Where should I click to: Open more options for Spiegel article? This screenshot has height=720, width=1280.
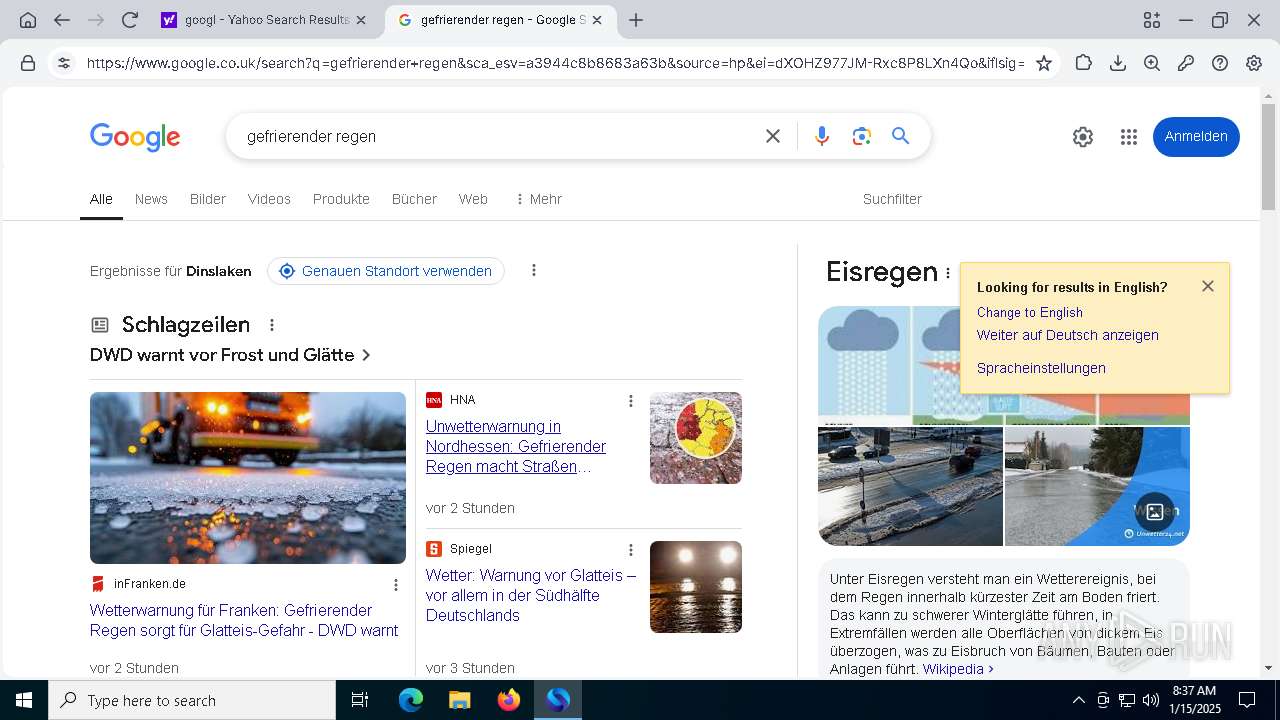pyautogui.click(x=631, y=550)
